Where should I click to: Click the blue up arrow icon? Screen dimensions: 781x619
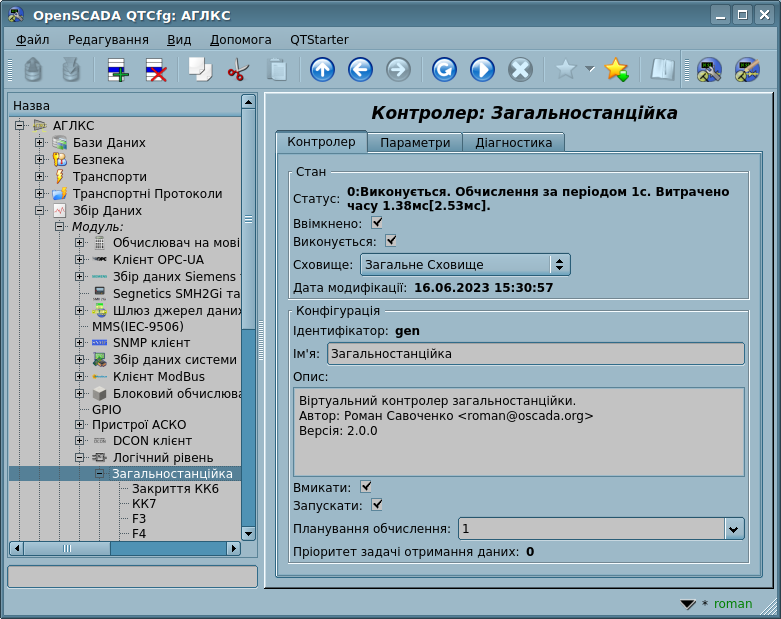[x=322, y=70]
